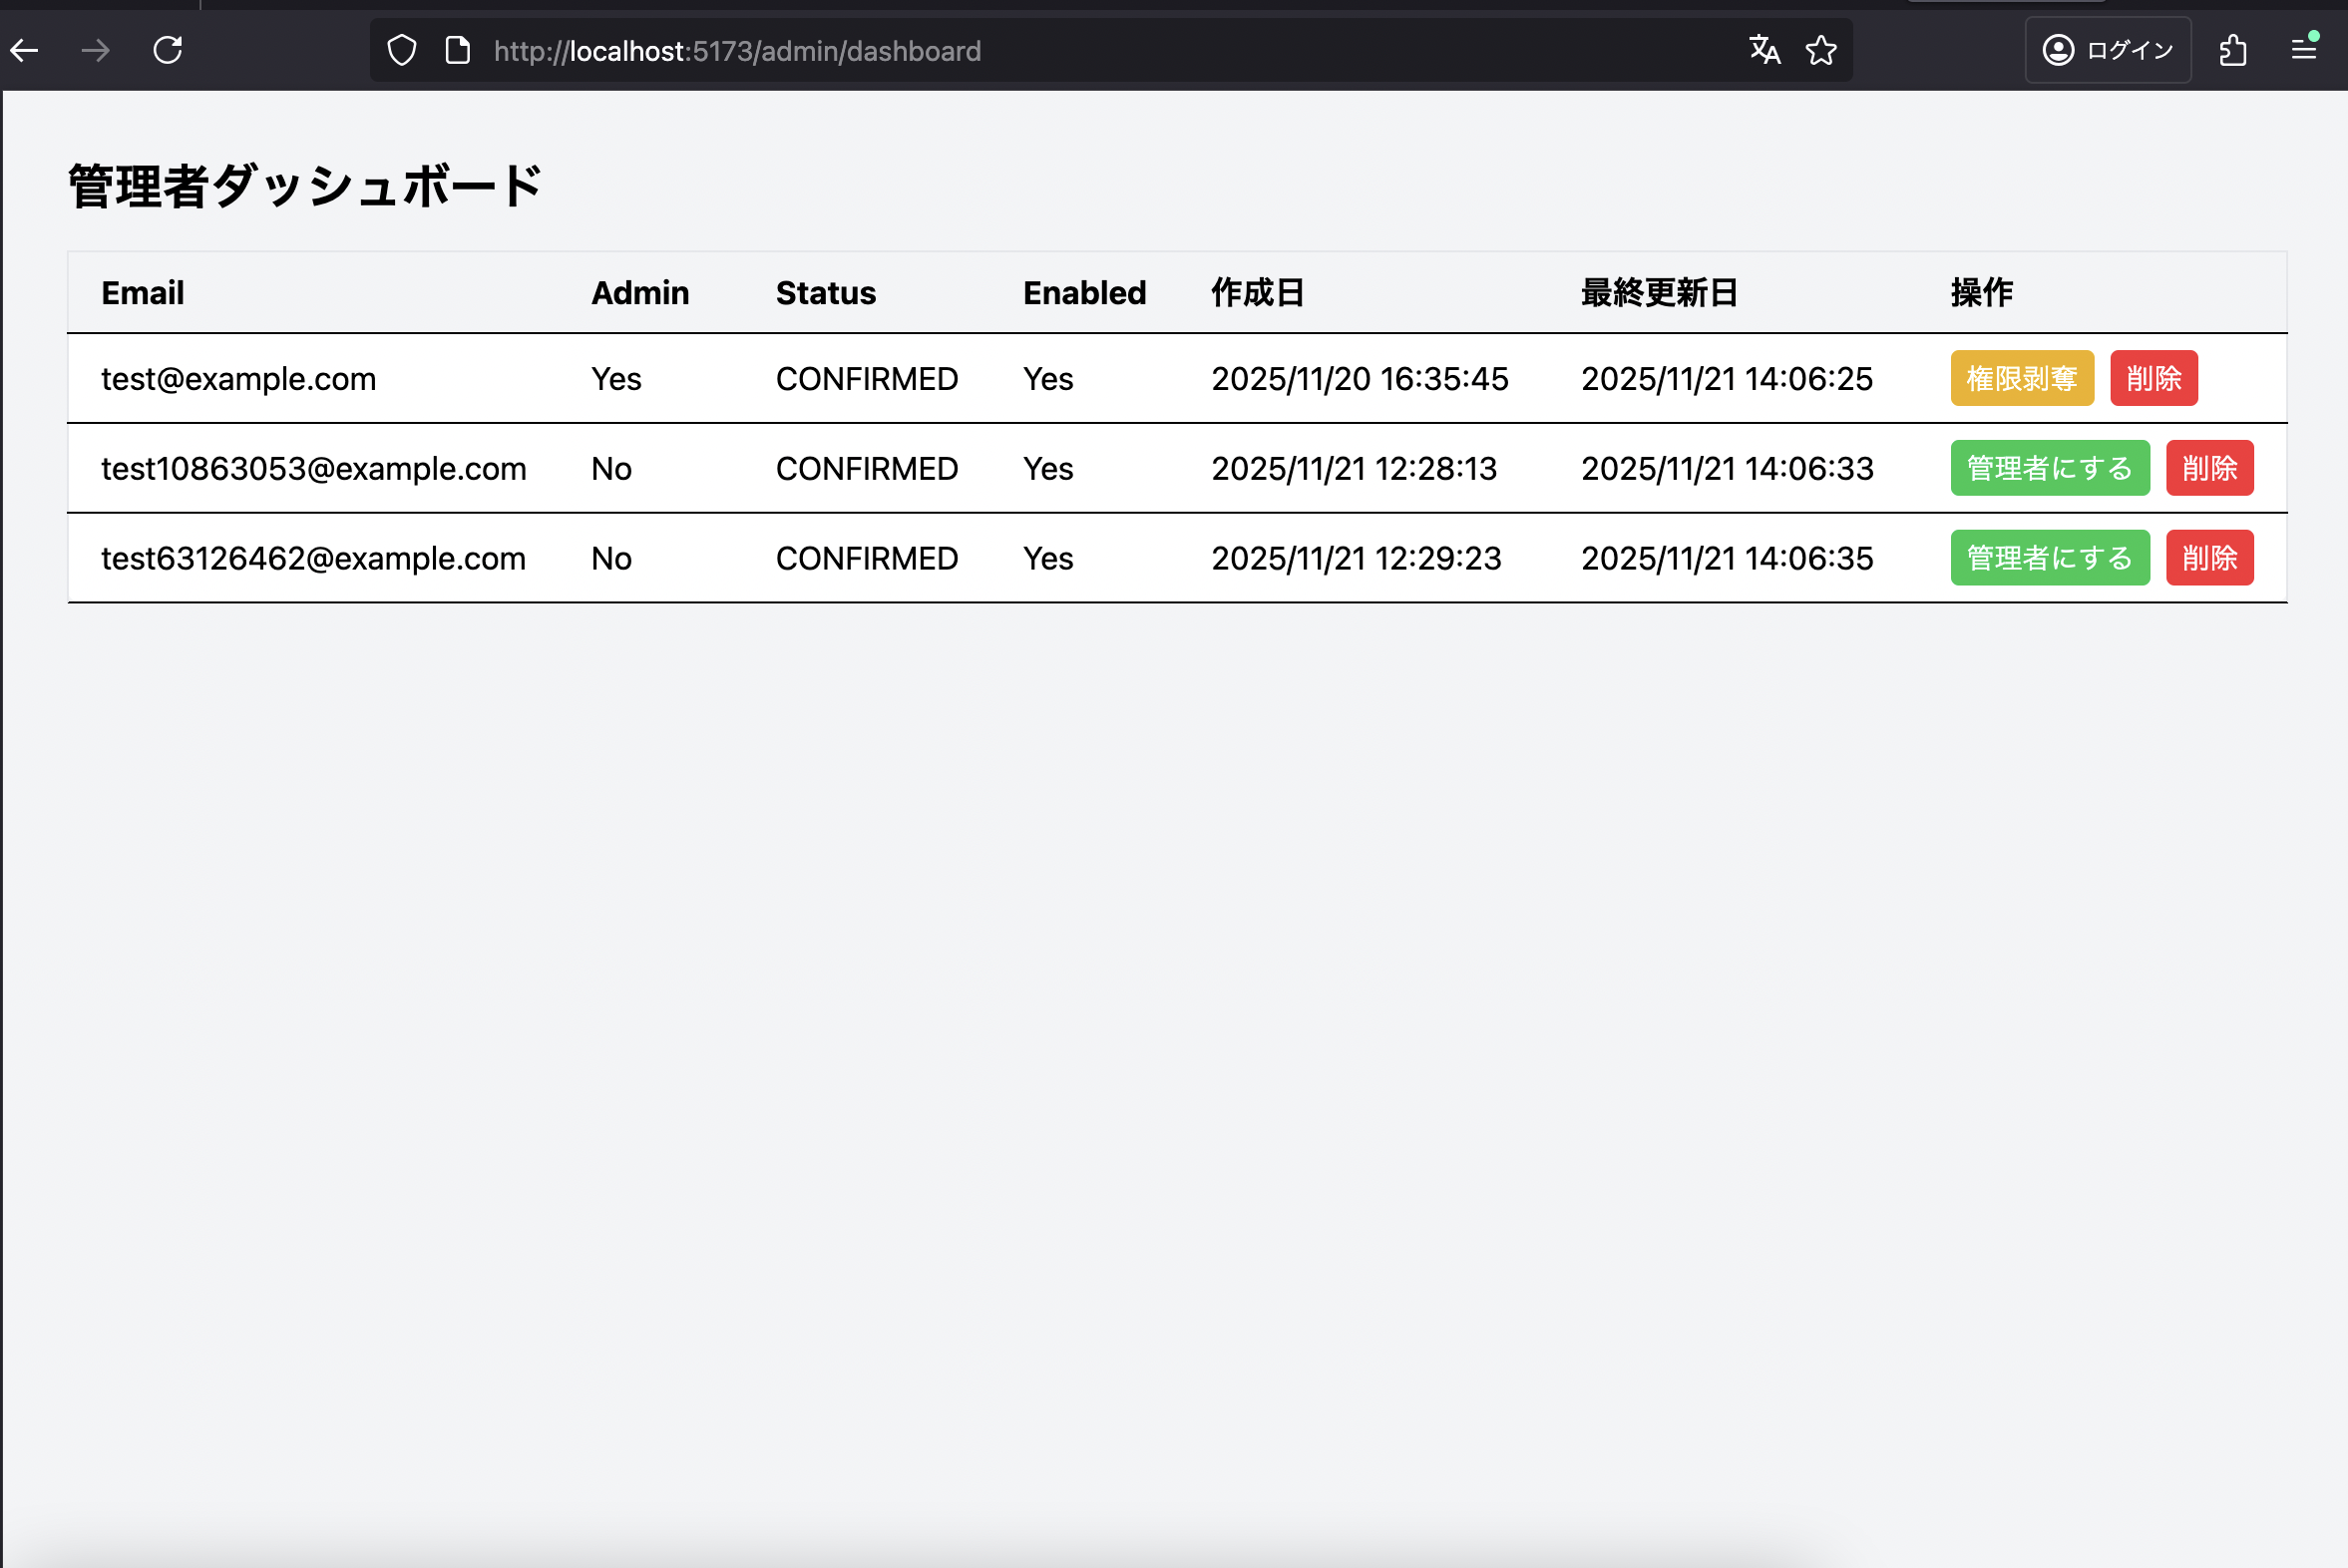Image resolution: width=2348 pixels, height=1568 pixels.
Task: Make test10863053@example.com an admin
Action: [x=2049, y=468]
